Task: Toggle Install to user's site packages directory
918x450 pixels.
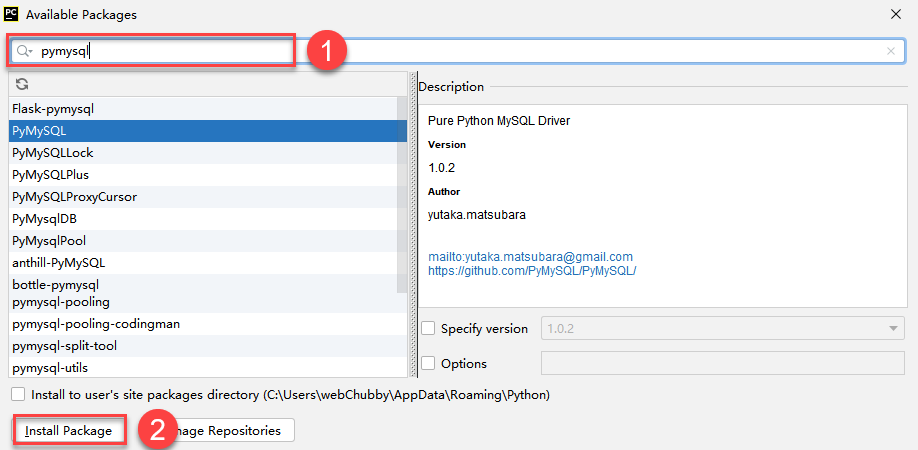Action: 18,394
